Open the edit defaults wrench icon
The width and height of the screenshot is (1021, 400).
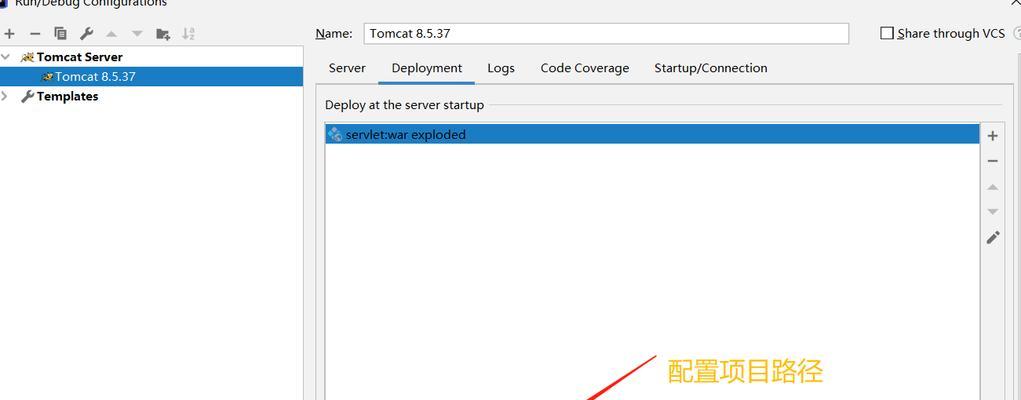86,34
